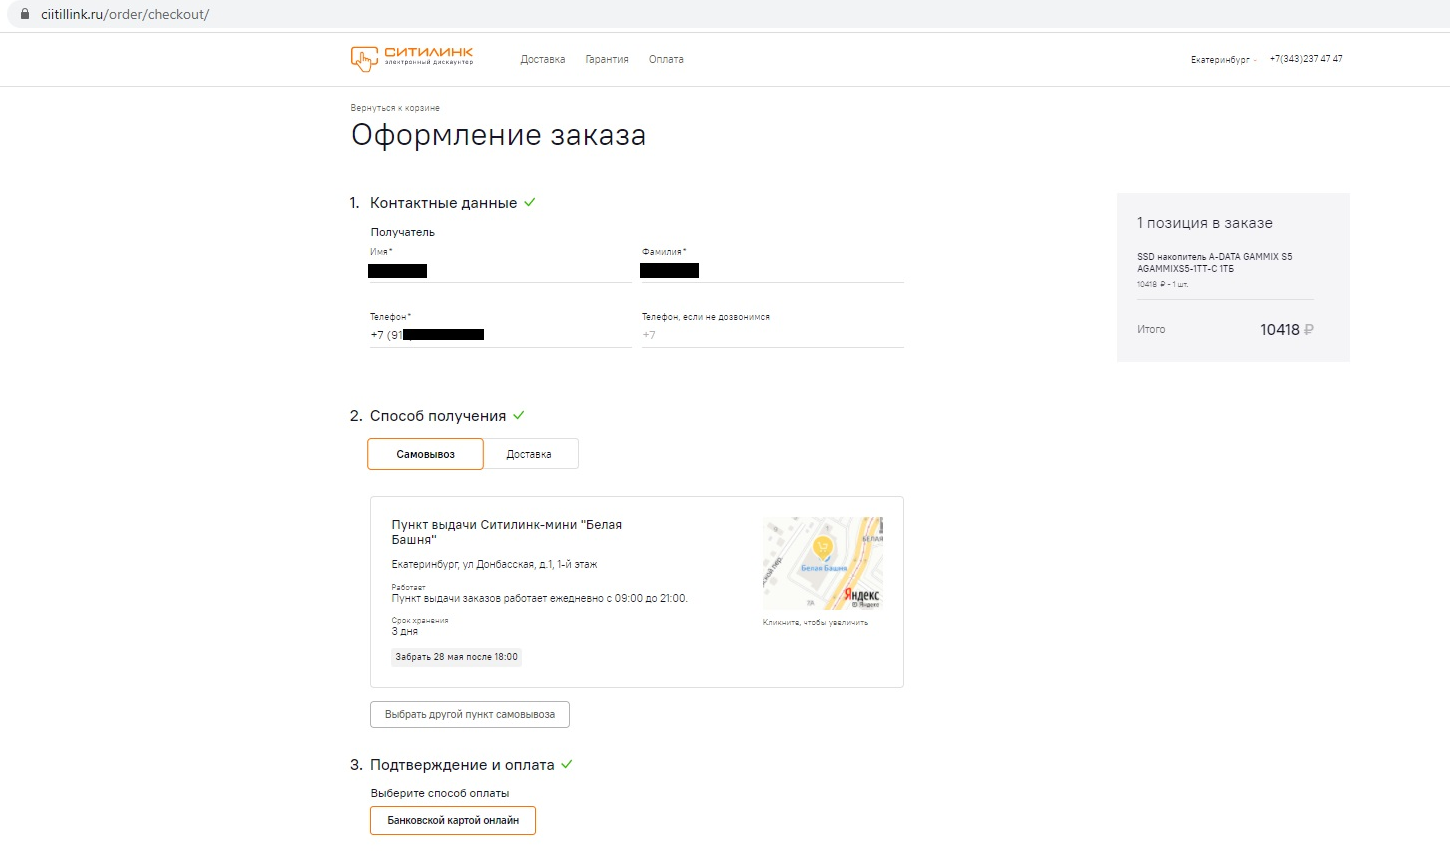Expand the Екатеринбург city selector
This screenshot has height=851, width=1450.
click(x=1223, y=60)
